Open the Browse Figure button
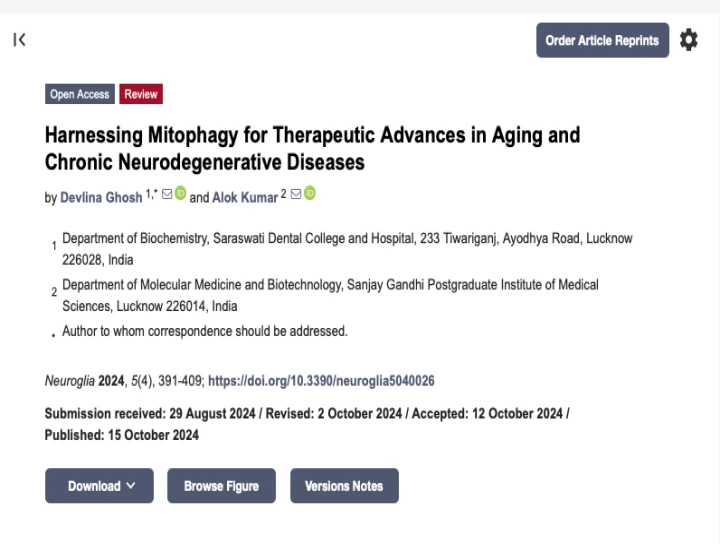The width and height of the screenshot is (720, 544). click(221, 486)
